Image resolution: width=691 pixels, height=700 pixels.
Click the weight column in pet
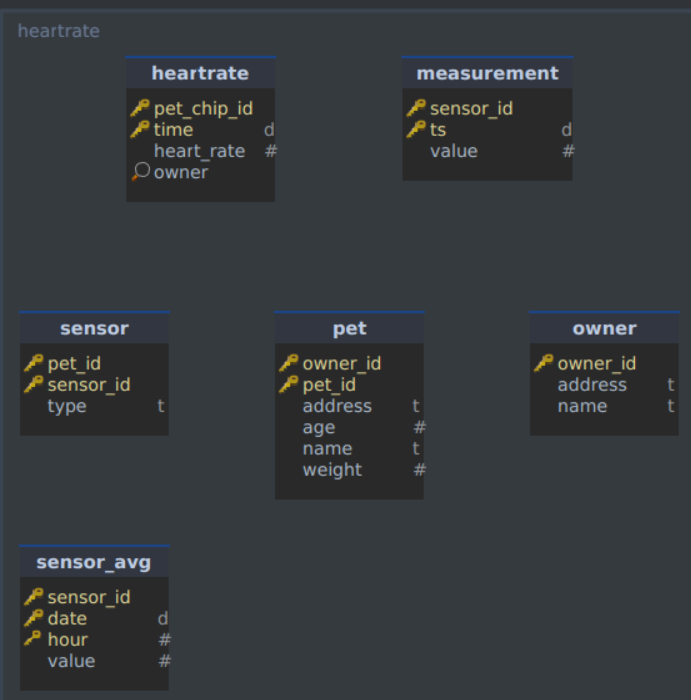point(350,470)
